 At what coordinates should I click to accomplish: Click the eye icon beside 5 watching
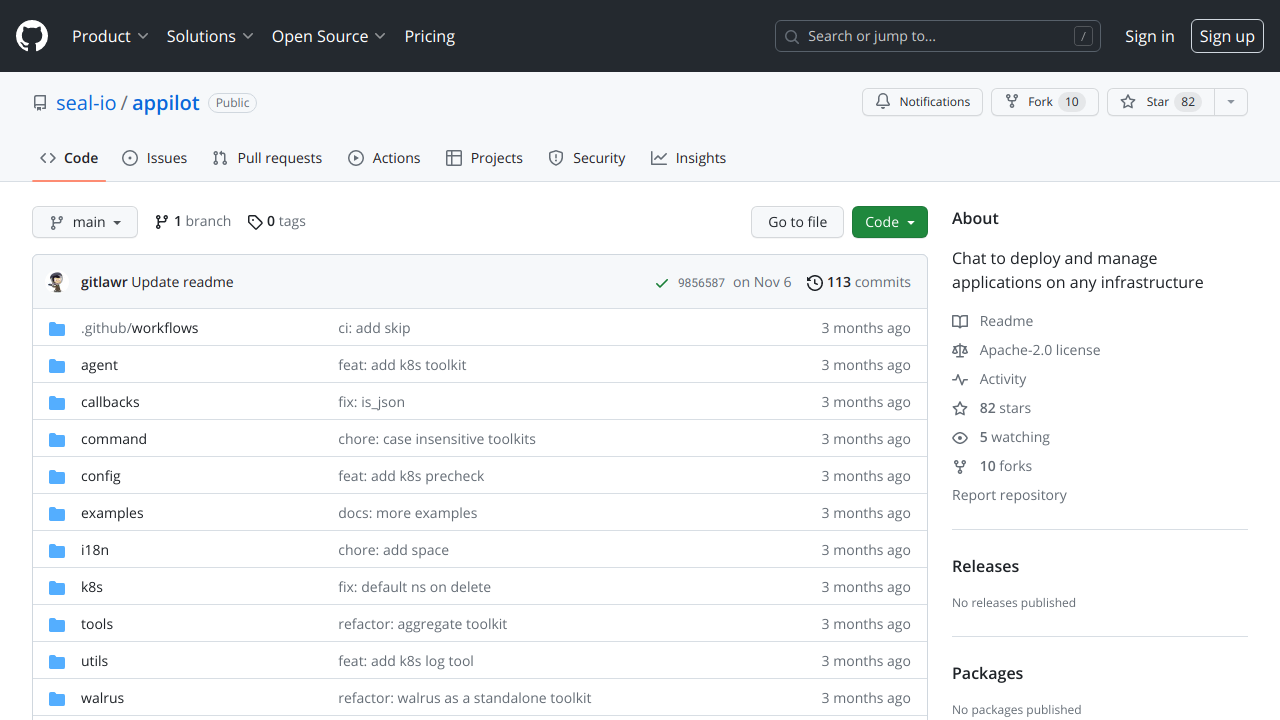(x=960, y=437)
